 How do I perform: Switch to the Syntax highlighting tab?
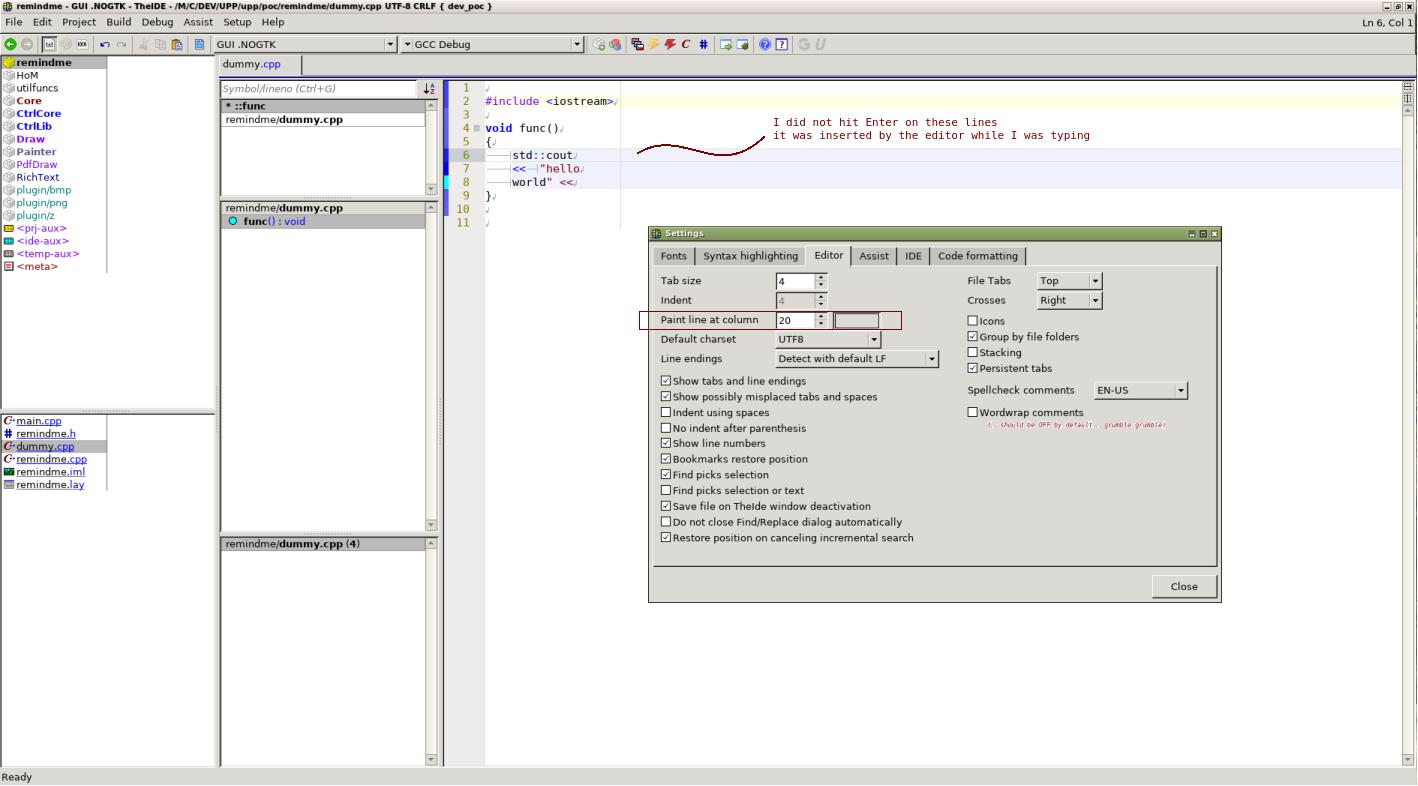click(750, 256)
